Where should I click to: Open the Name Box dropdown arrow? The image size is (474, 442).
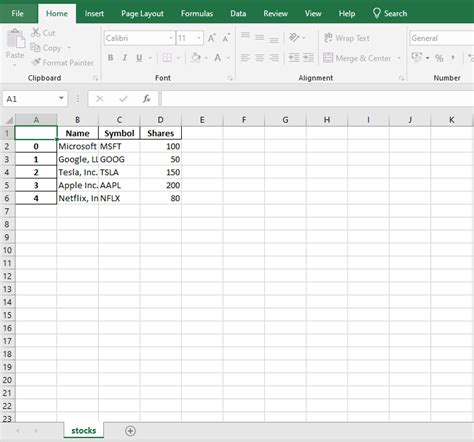click(61, 98)
